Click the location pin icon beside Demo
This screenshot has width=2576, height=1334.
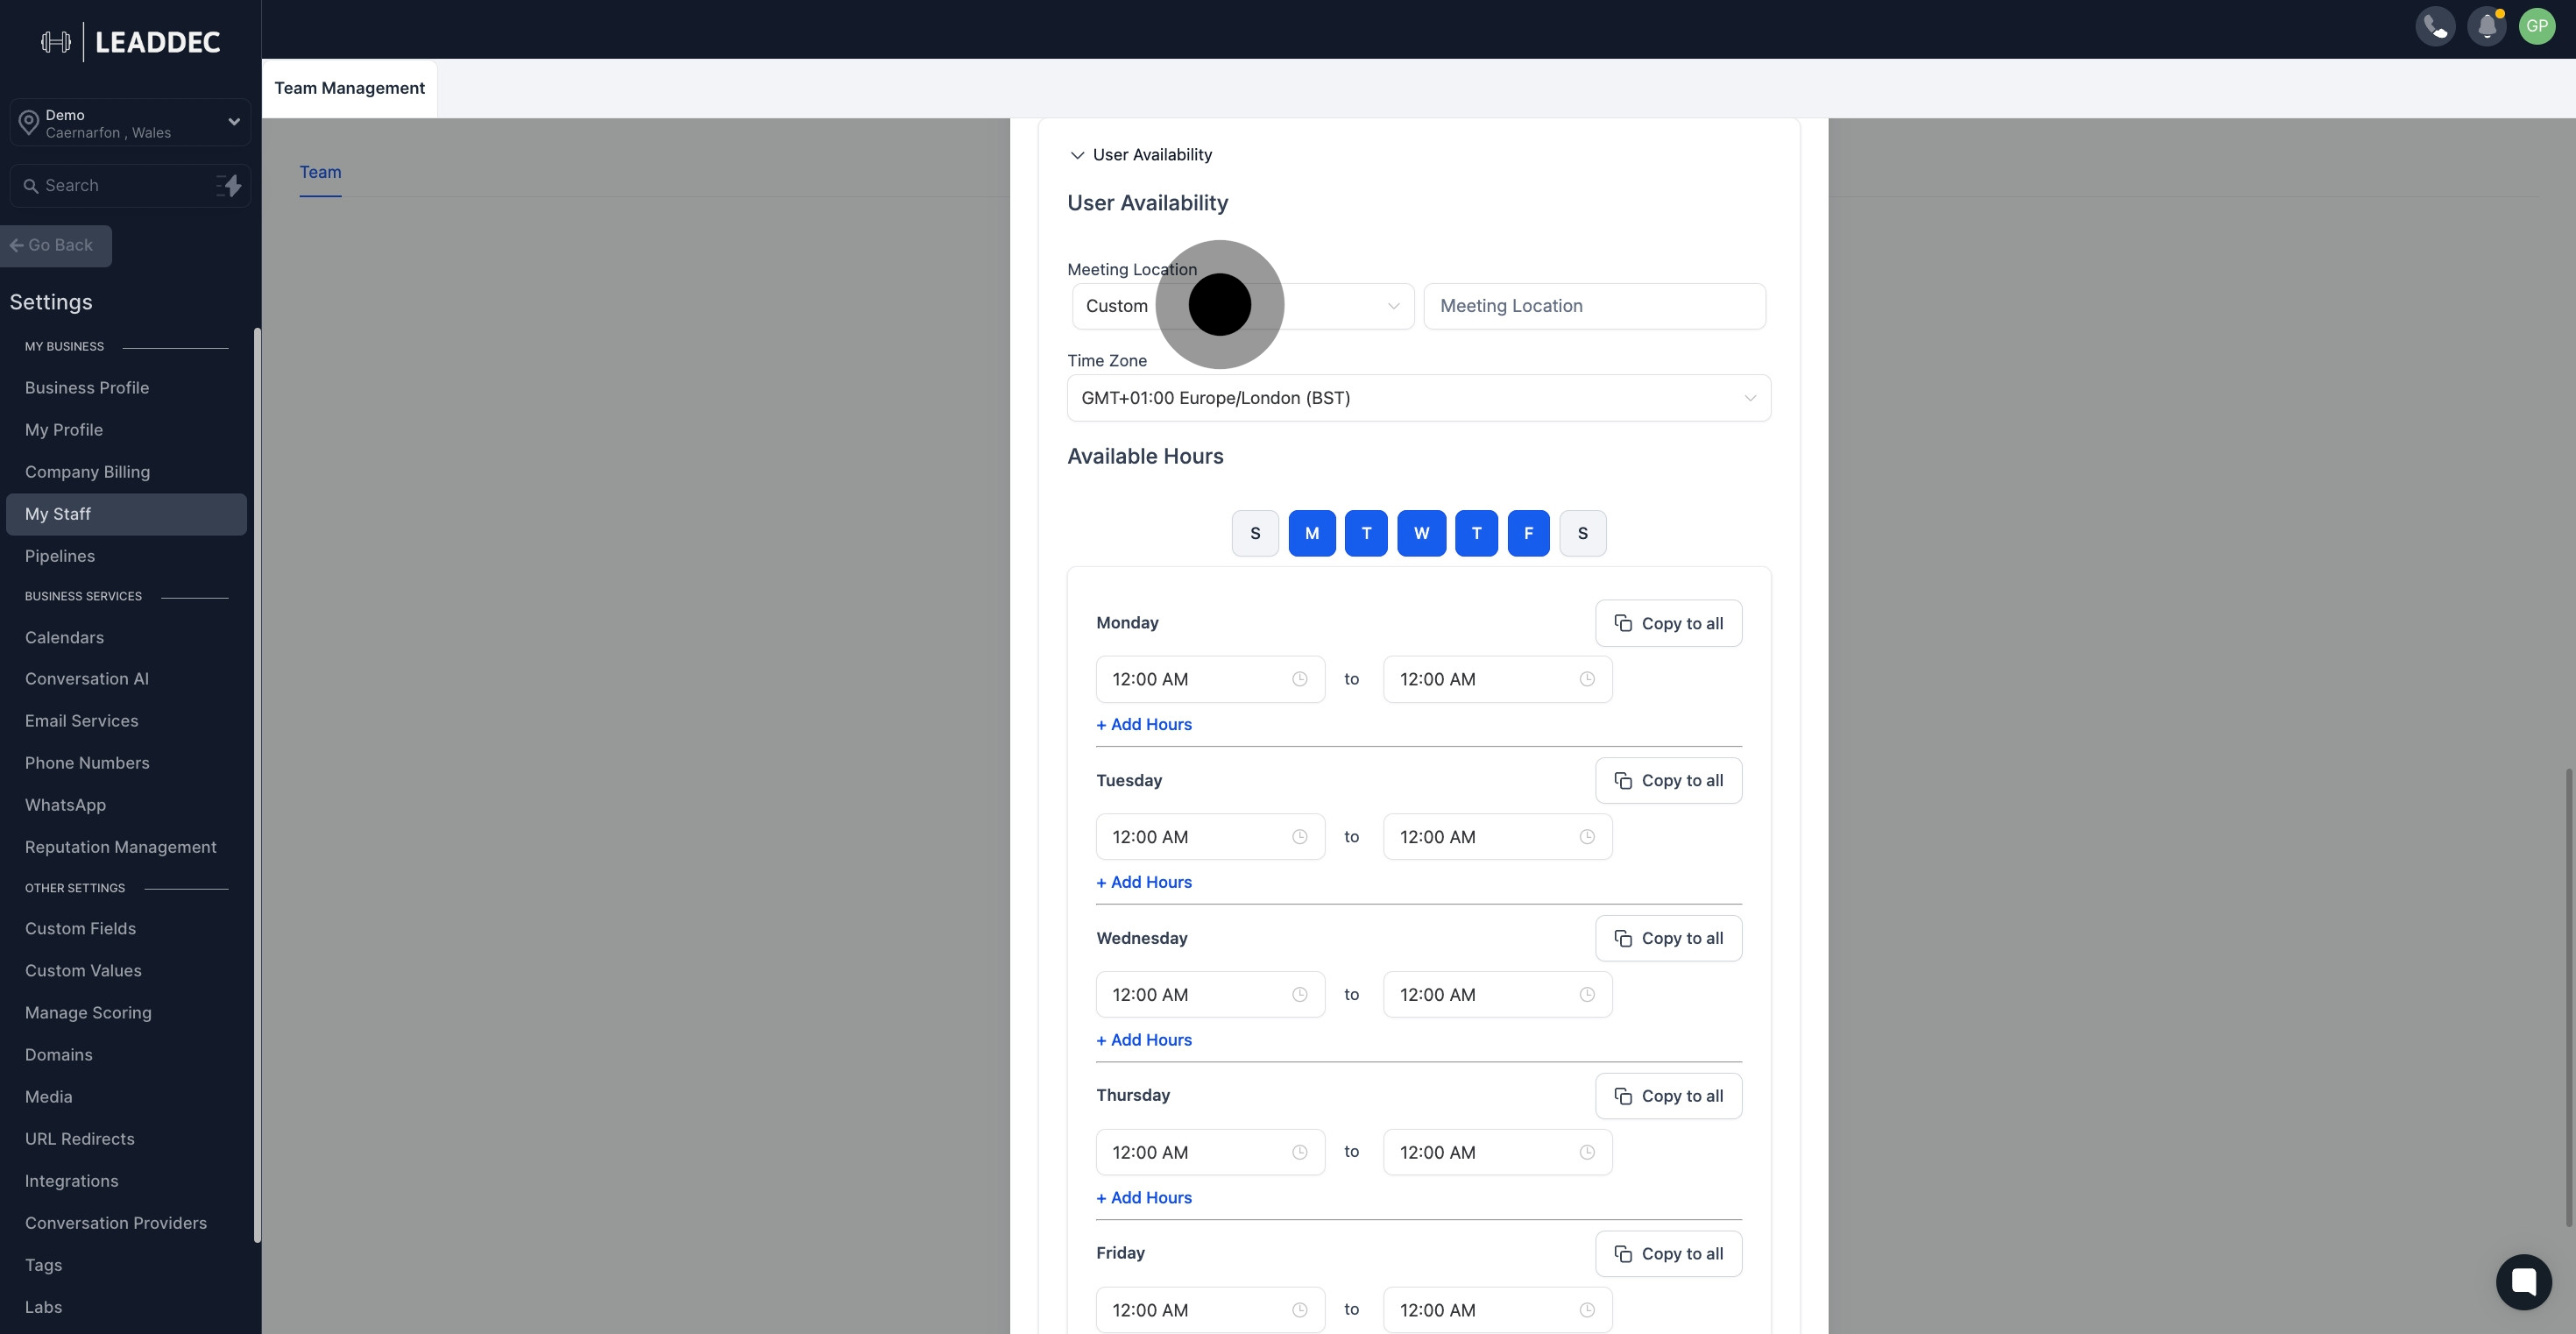click(x=29, y=124)
